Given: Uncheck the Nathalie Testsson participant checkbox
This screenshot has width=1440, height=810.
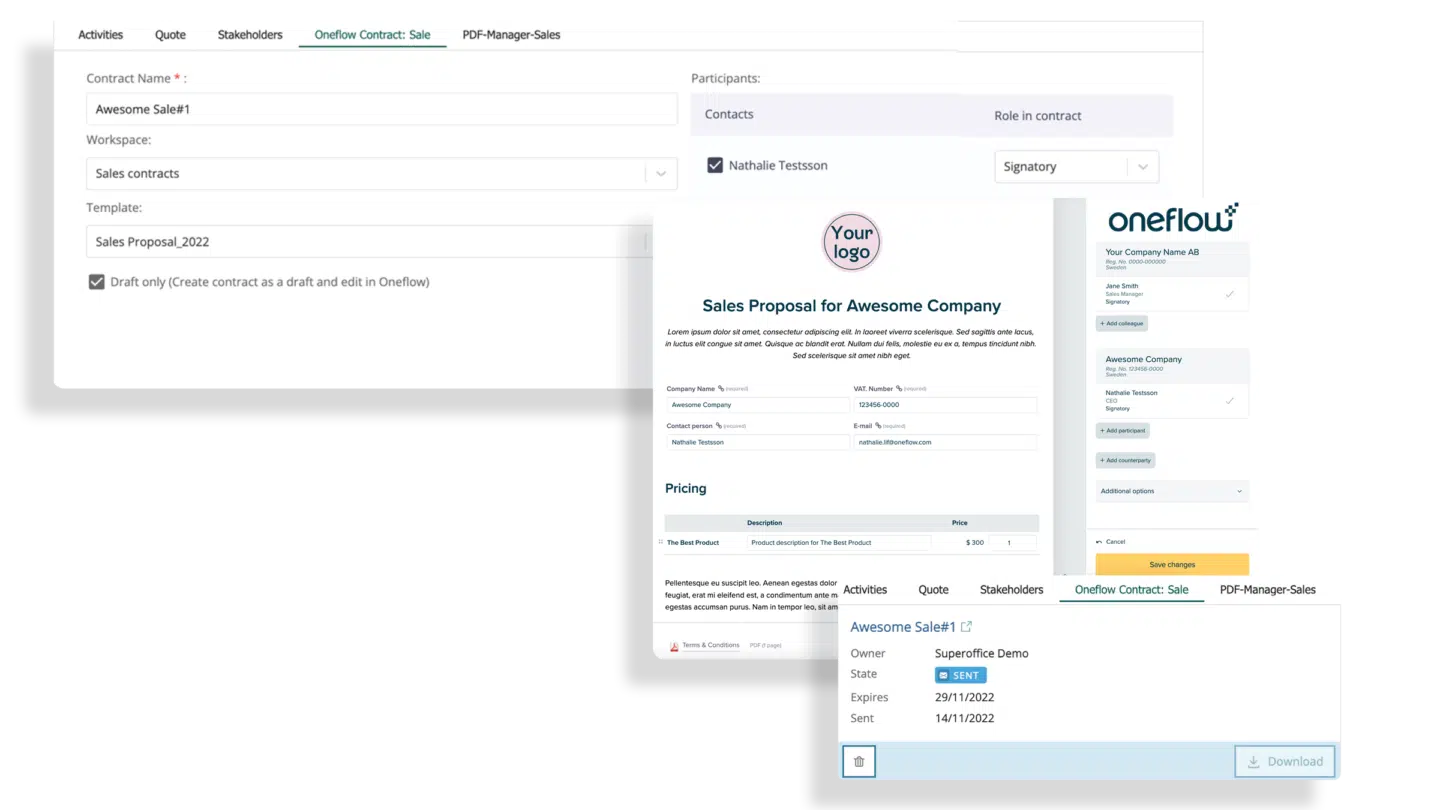Looking at the screenshot, I should click(715, 165).
